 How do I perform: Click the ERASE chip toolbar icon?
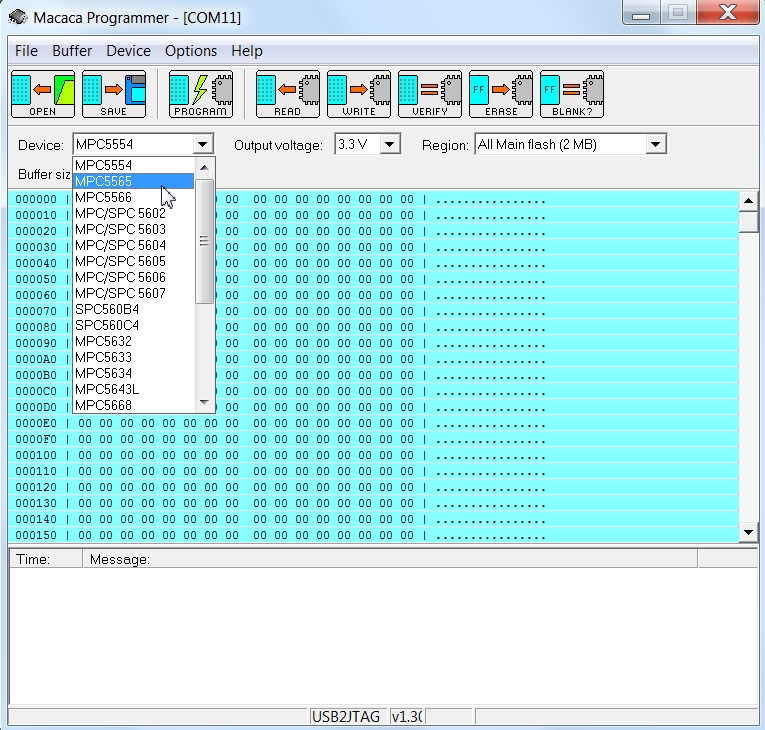(501, 94)
